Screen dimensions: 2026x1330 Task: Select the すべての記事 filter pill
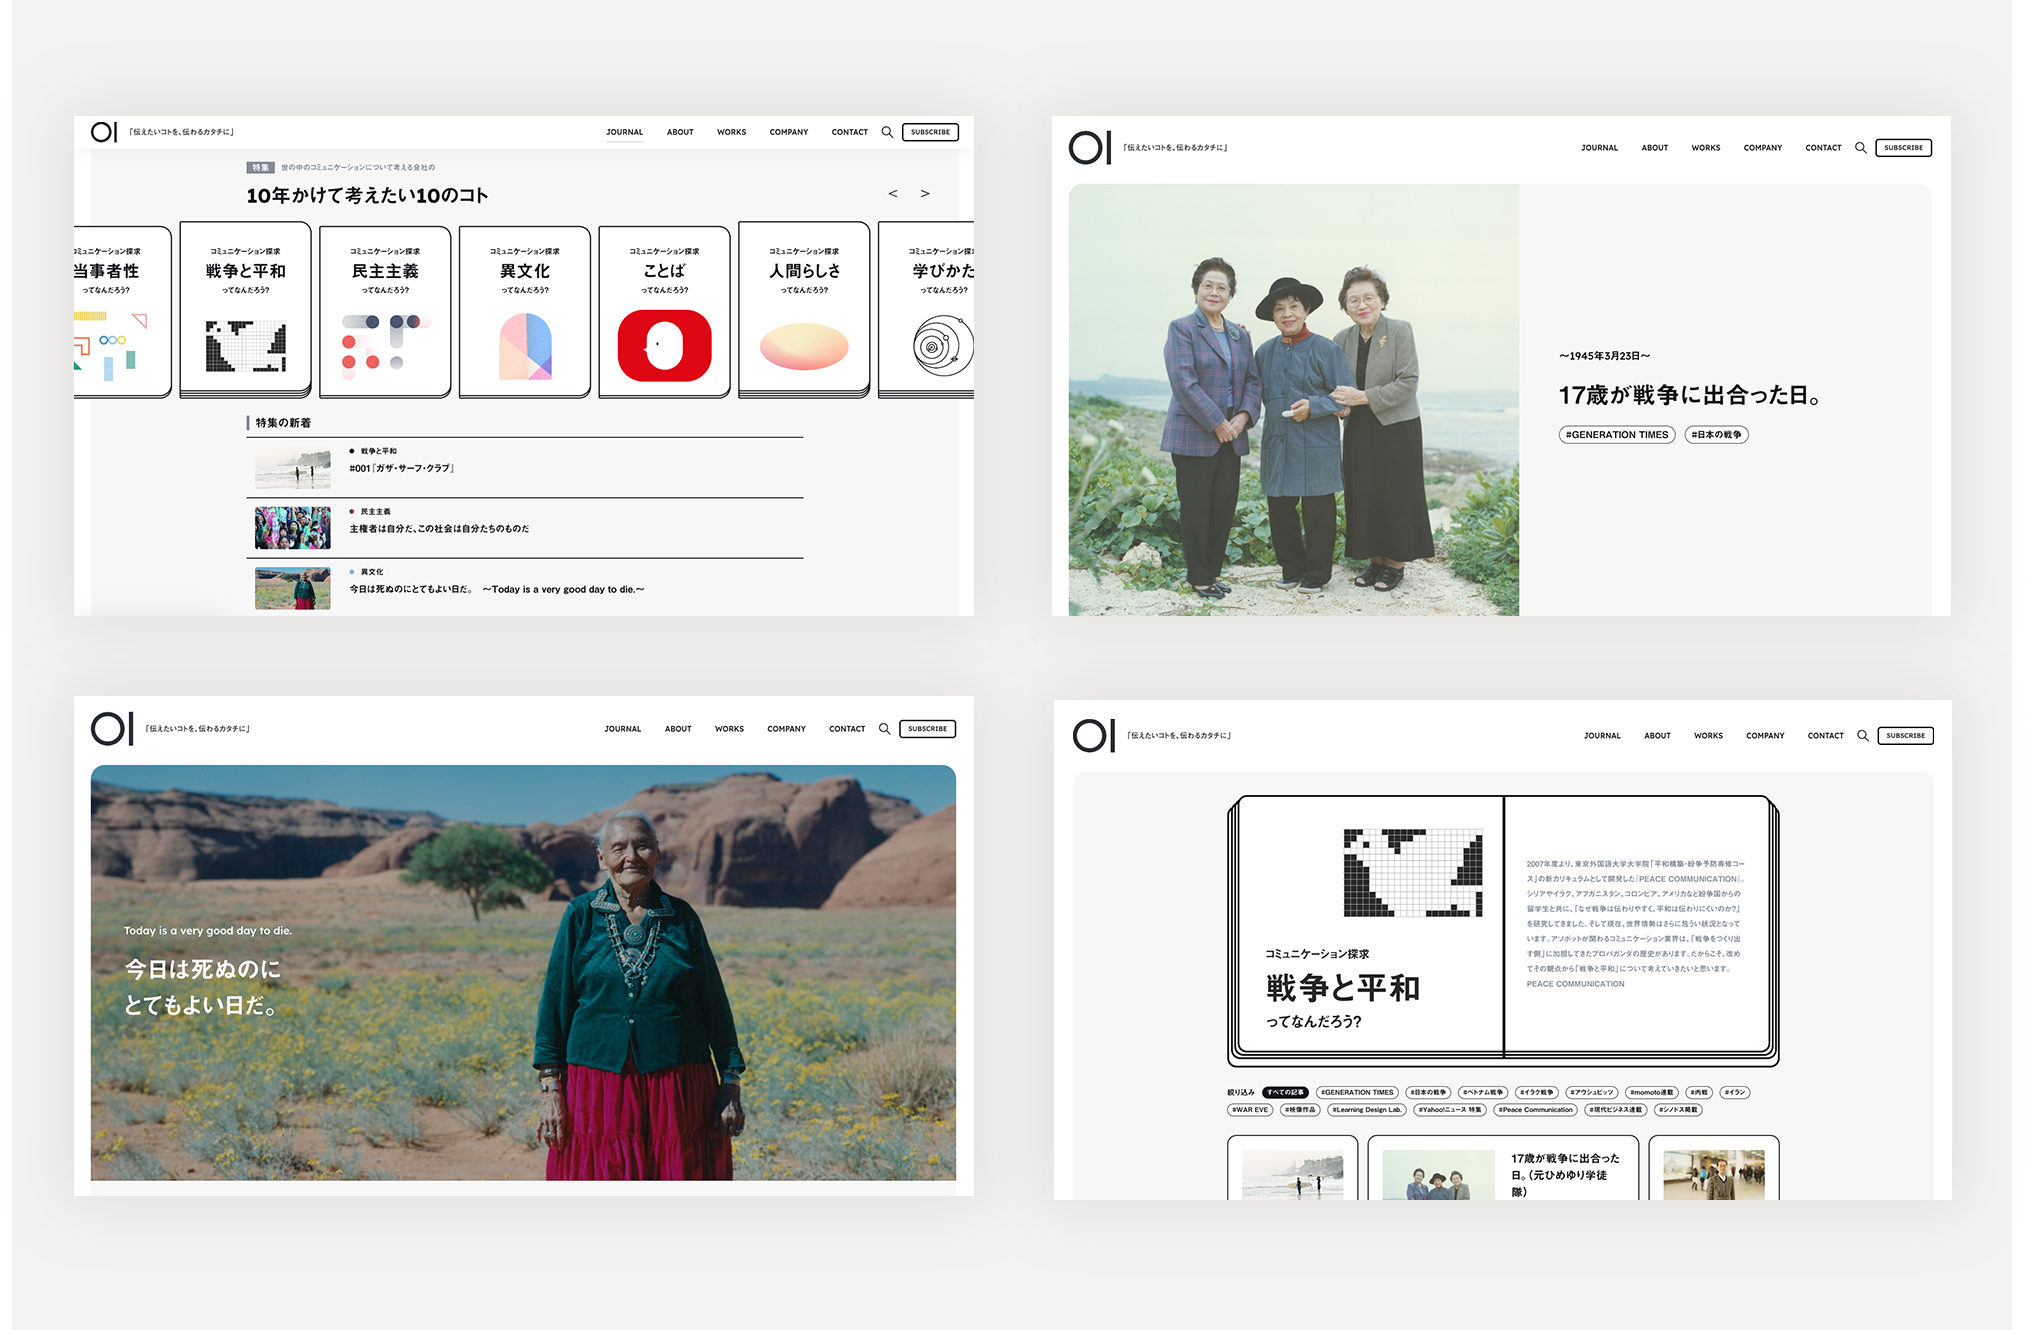[x=1285, y=1092]
